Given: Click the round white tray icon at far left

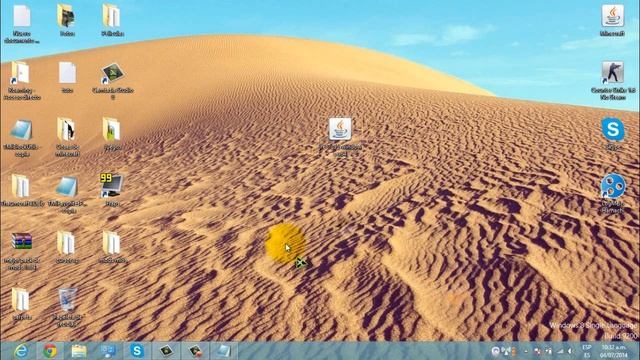Looking at the screenshot, I should click(495, 351).
